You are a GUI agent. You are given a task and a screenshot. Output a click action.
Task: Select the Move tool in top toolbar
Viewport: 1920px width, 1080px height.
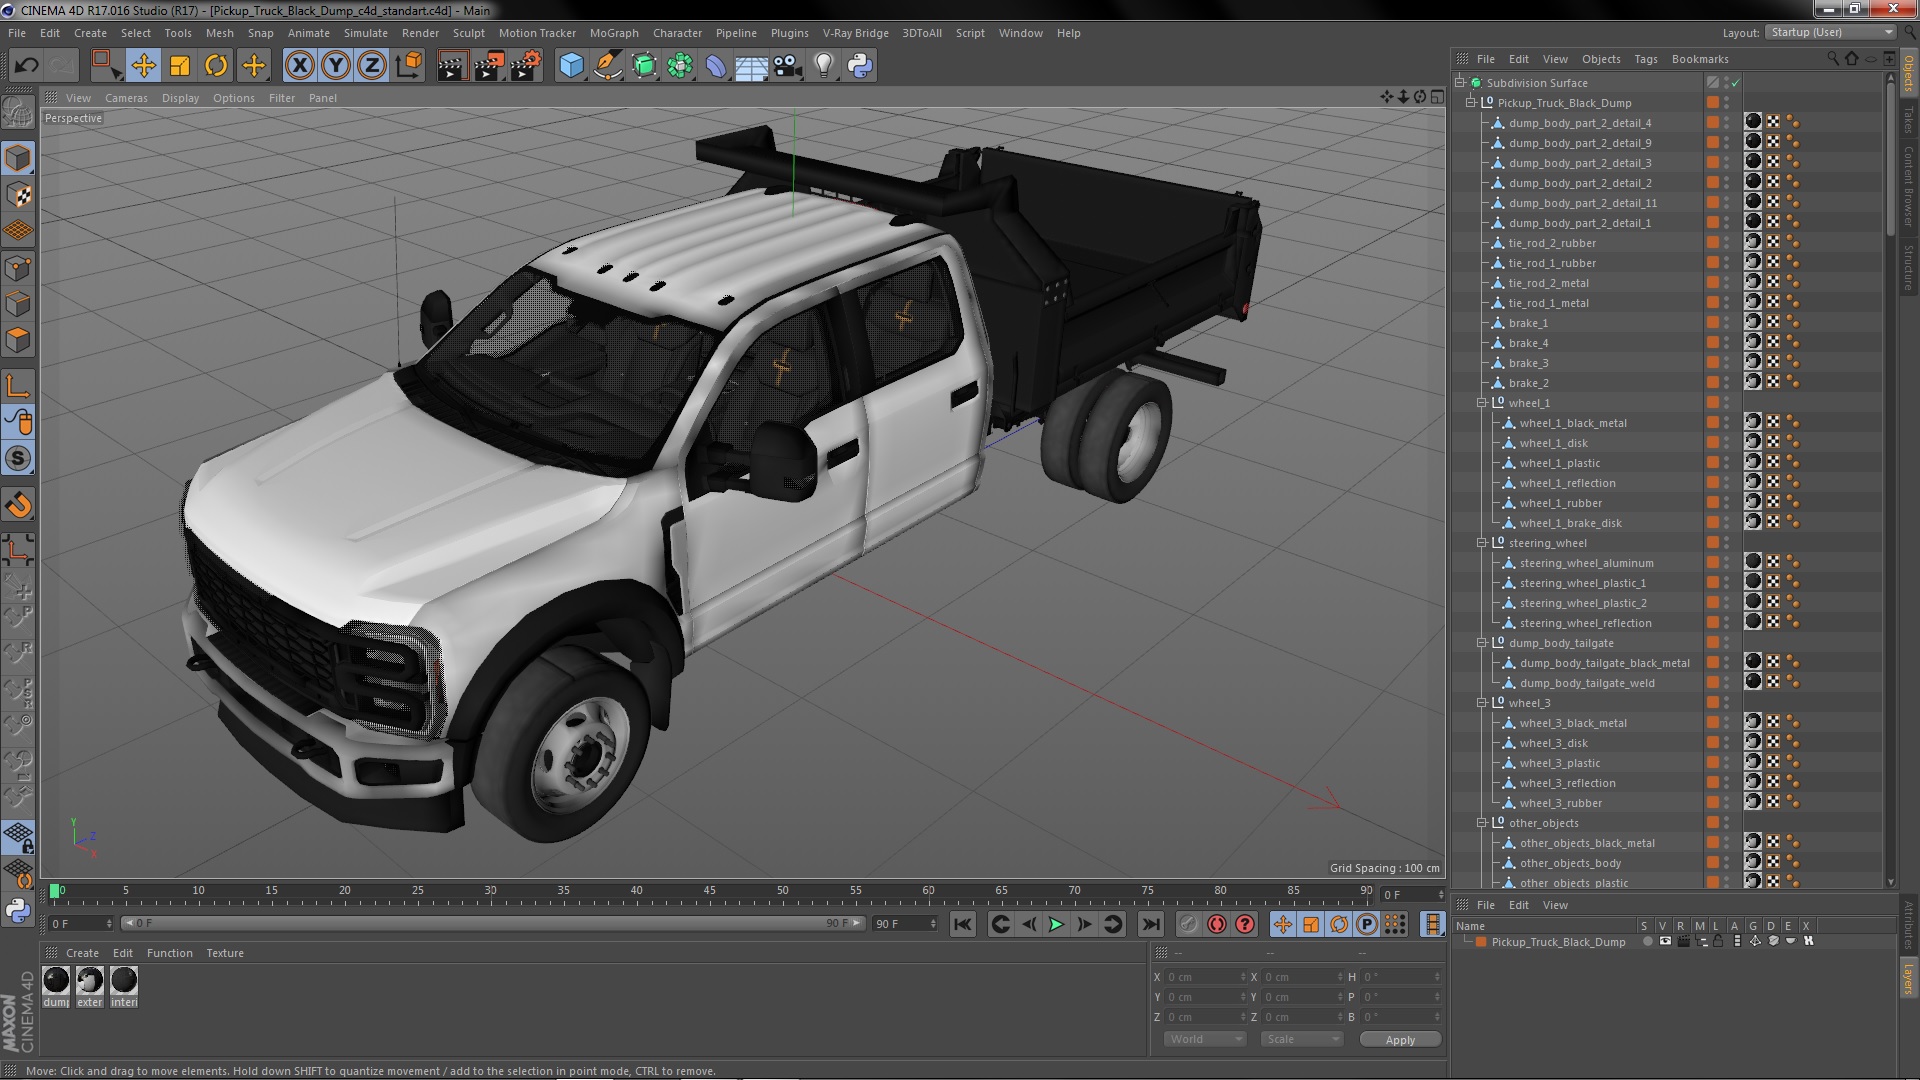pyautogui.click(x=143, y=66)
